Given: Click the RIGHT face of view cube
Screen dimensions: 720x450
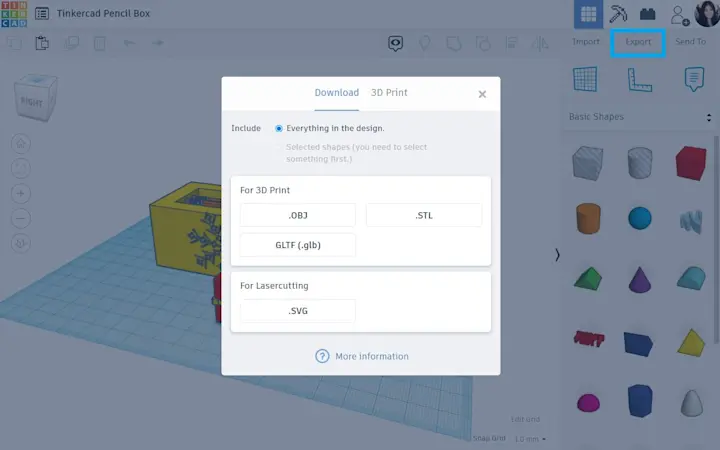Looking at the screenshot, I should click(32, 101).
